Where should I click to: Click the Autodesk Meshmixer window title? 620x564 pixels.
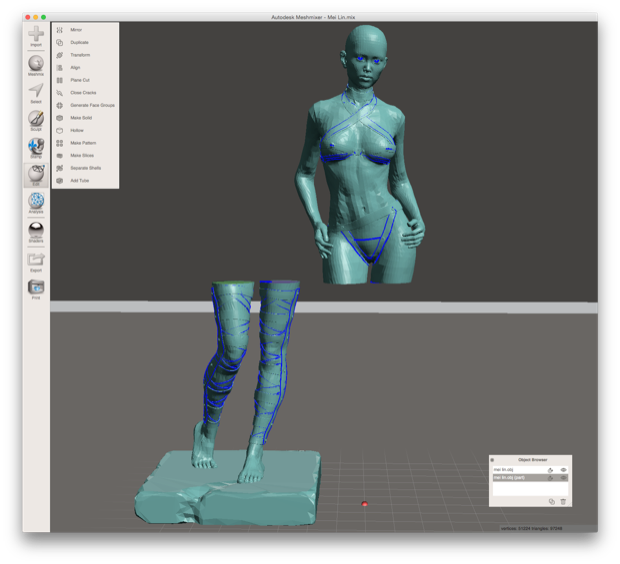[313, 17]
